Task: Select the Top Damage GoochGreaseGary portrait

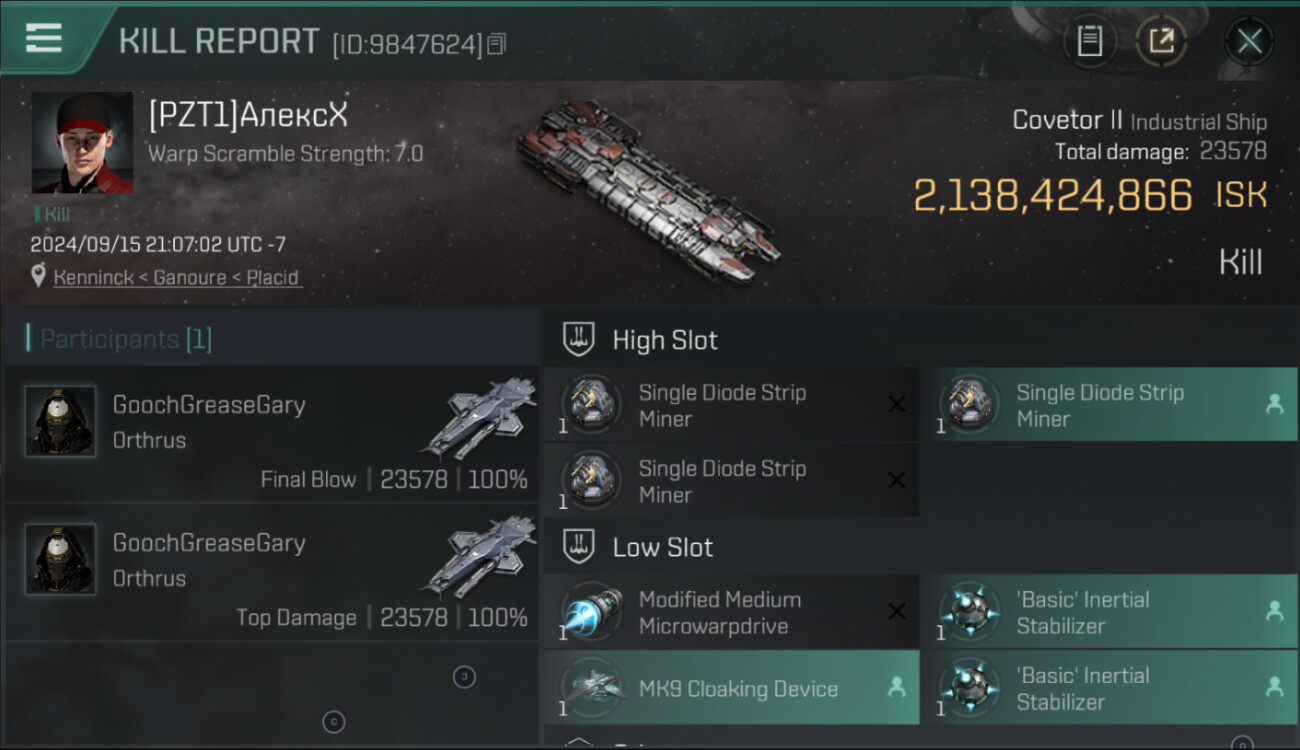Action: (60, 559)
